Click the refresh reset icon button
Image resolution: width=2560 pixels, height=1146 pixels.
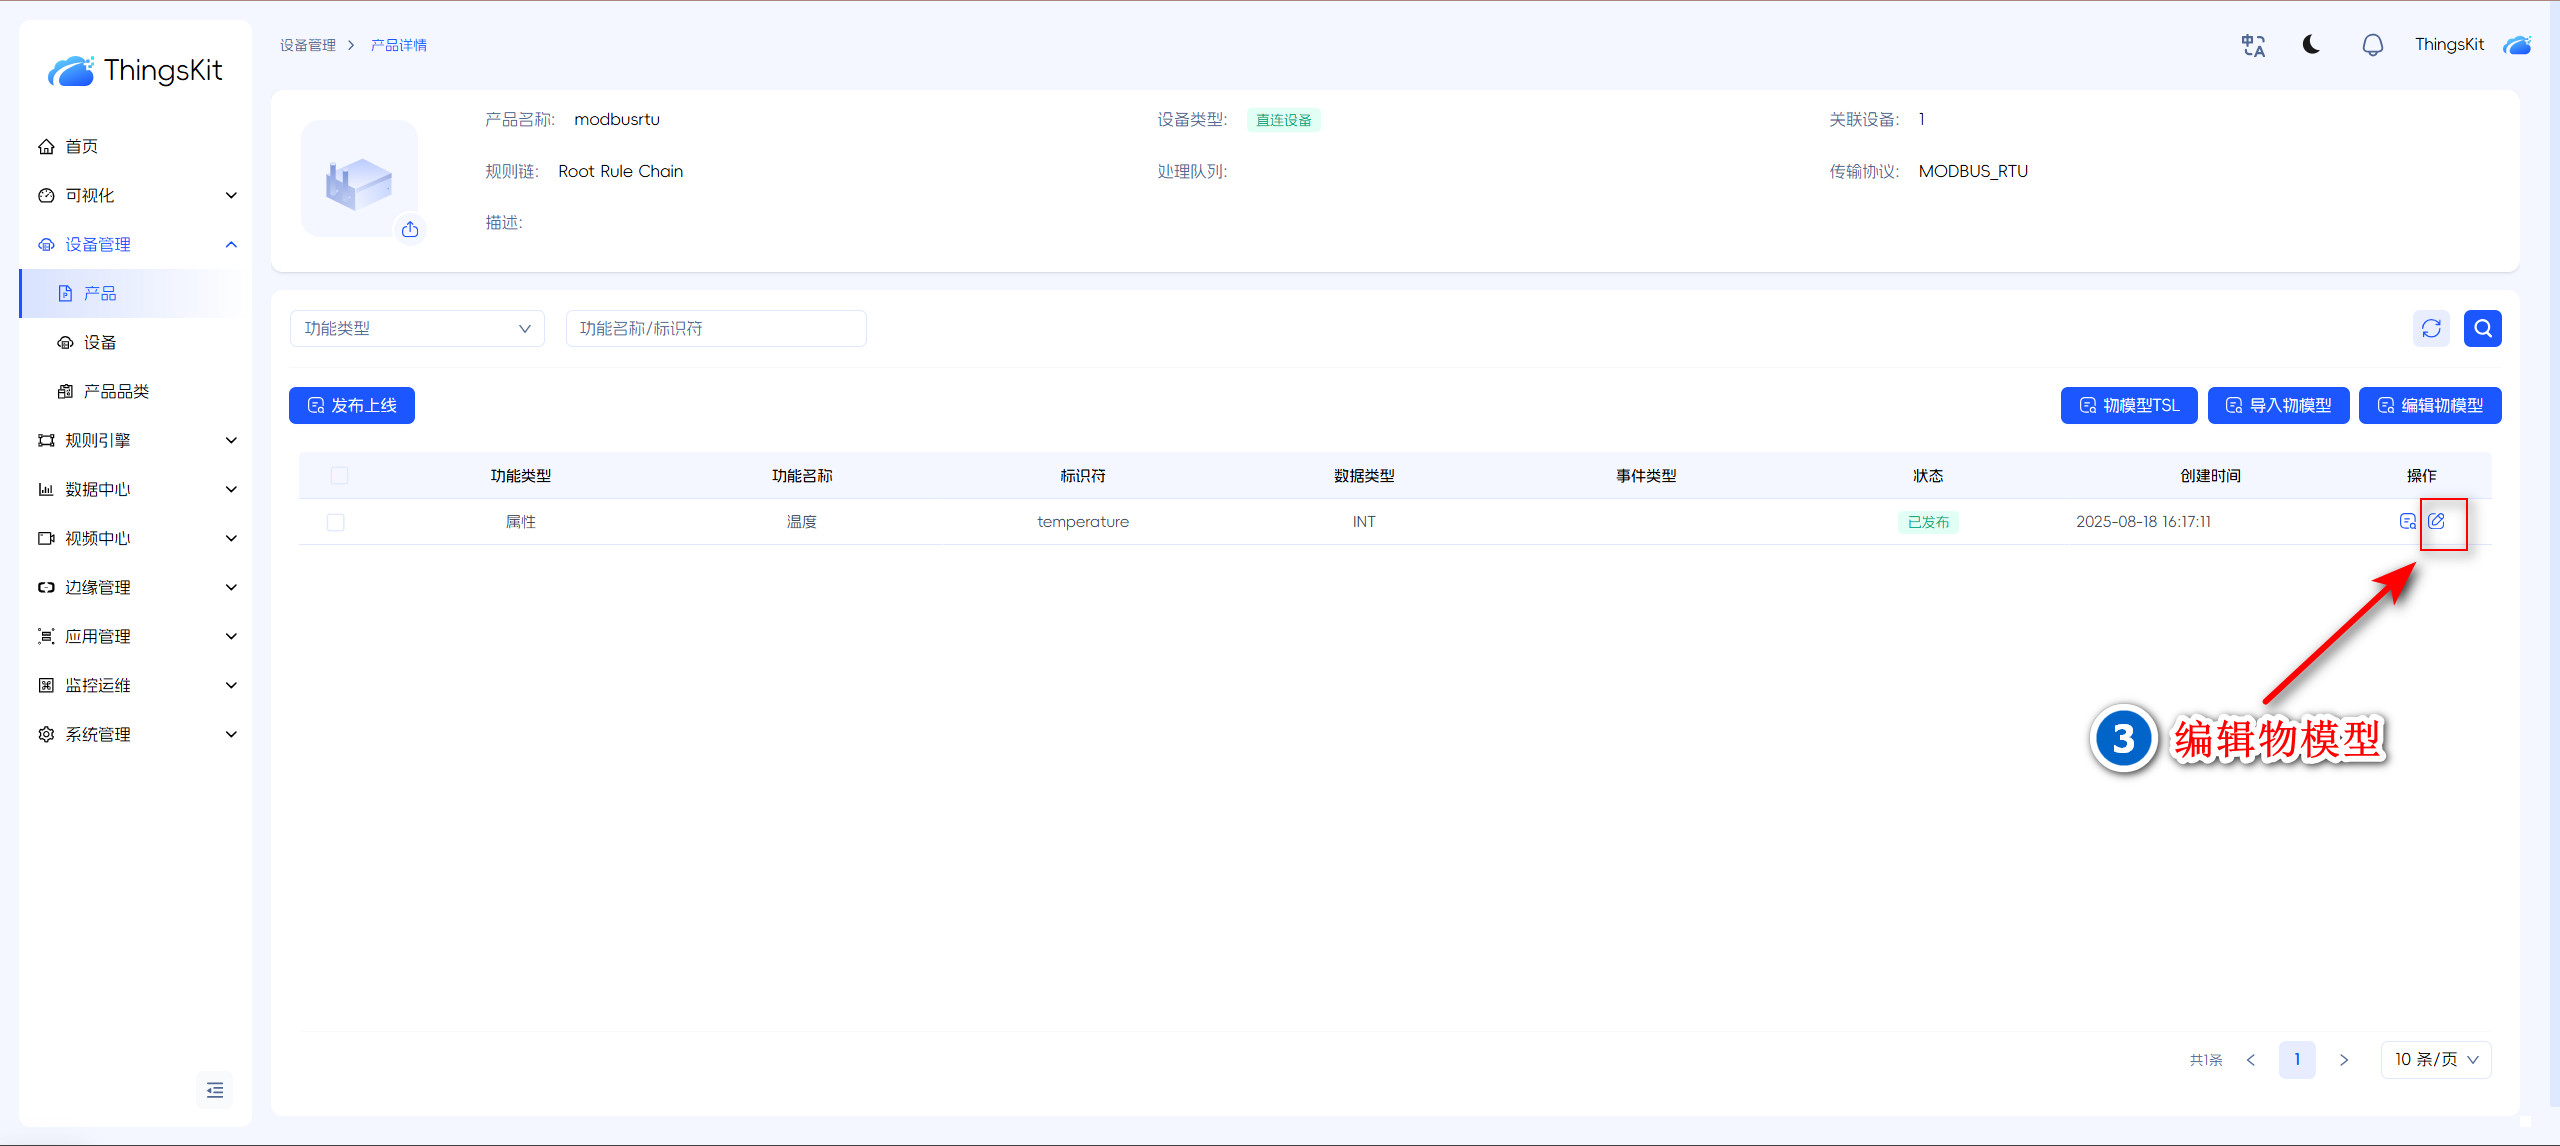(x=2431, y=328)
